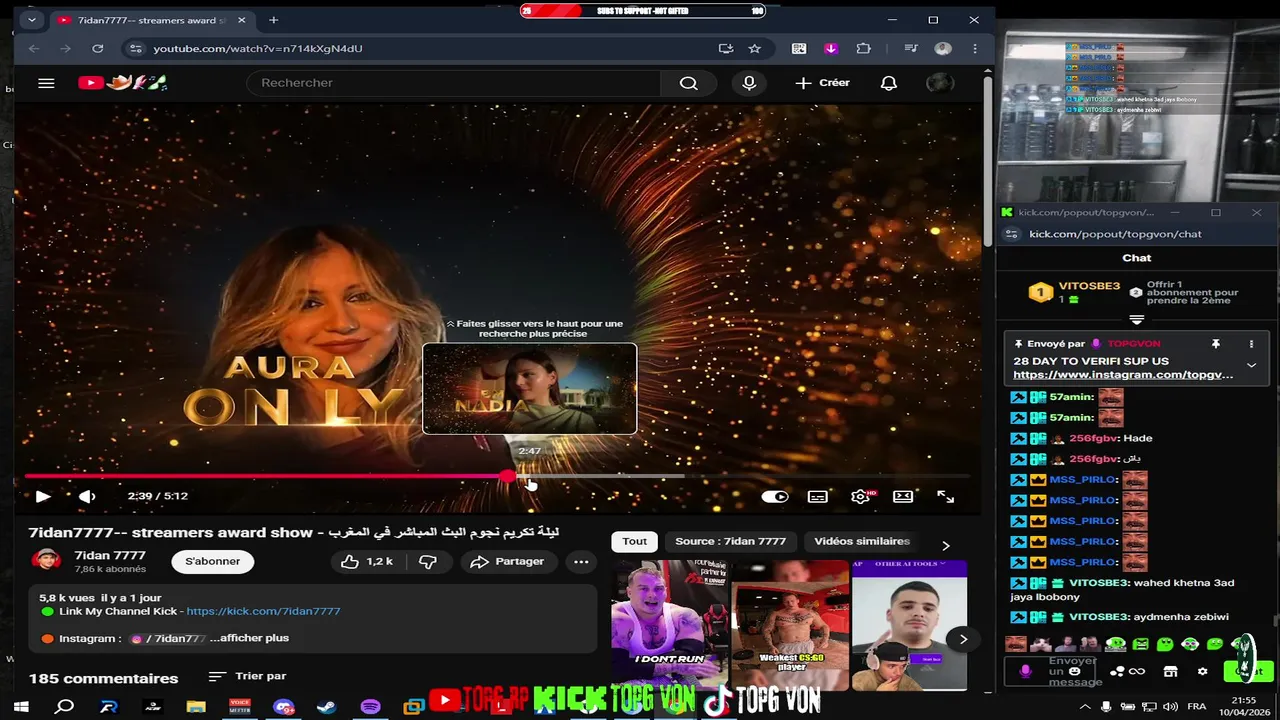Advance the shorts shelf with arrow

coord(963,639)
